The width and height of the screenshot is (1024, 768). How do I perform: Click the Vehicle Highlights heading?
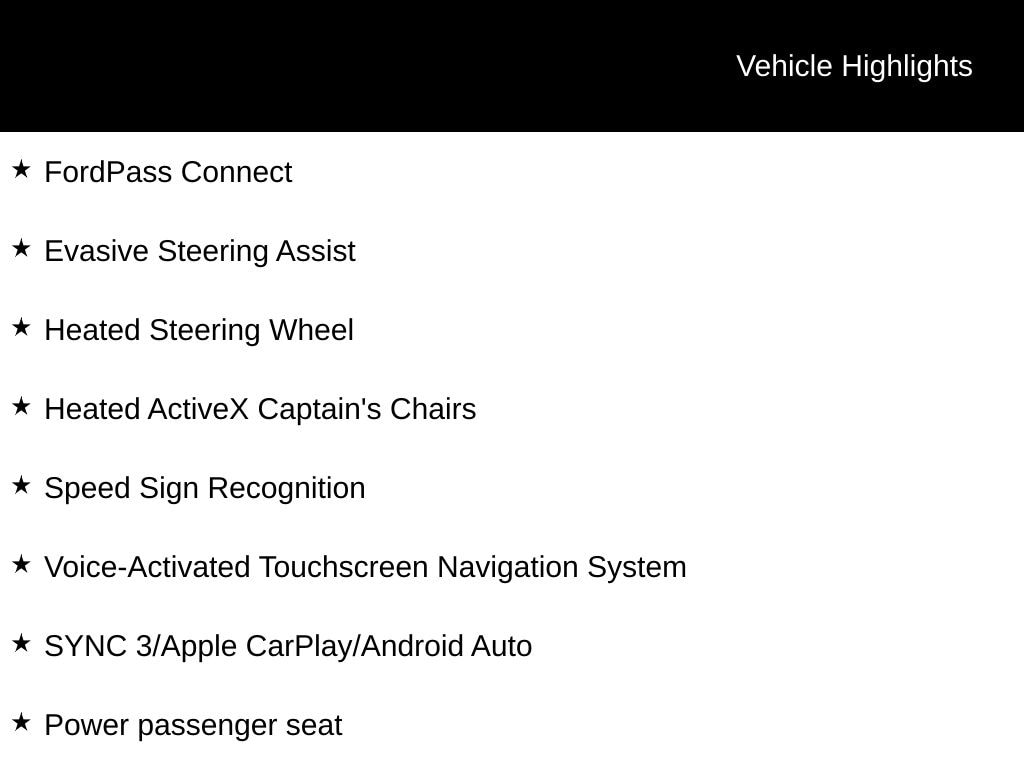[854, 67]
